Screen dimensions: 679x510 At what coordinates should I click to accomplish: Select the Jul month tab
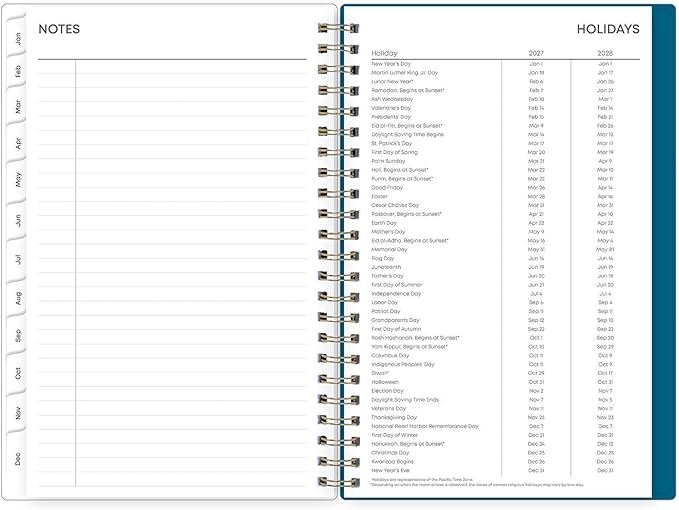(16, 259)
